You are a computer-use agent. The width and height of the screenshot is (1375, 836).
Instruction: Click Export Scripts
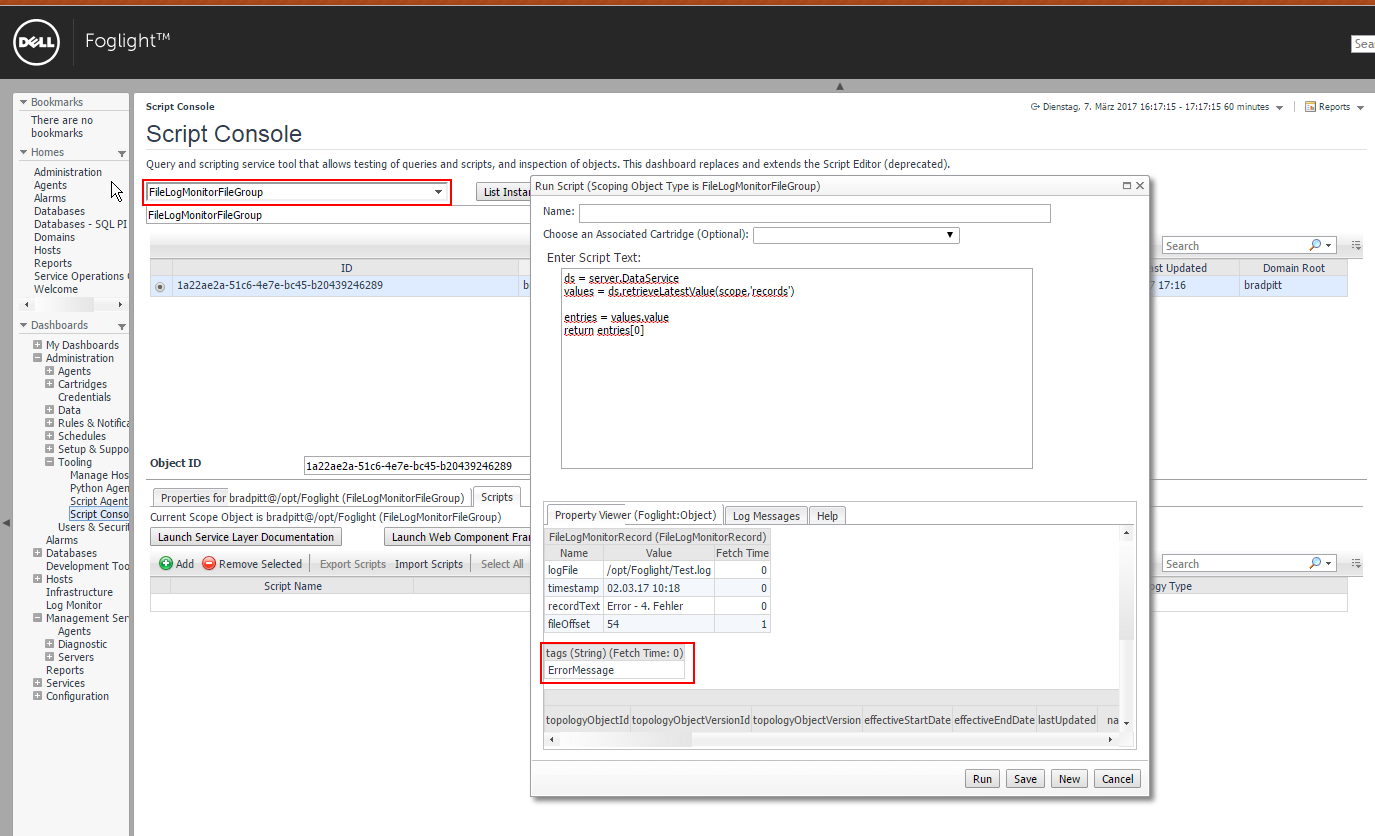tap(353, 564)
